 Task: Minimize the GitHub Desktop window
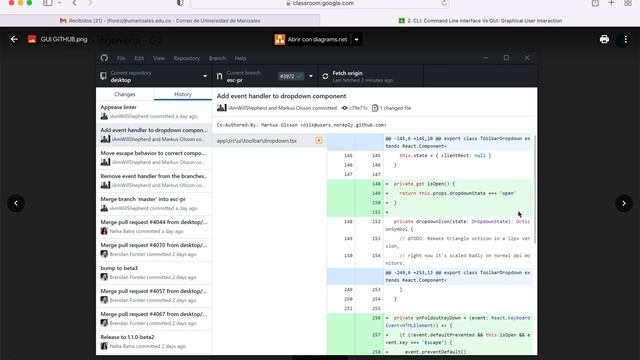486,58
